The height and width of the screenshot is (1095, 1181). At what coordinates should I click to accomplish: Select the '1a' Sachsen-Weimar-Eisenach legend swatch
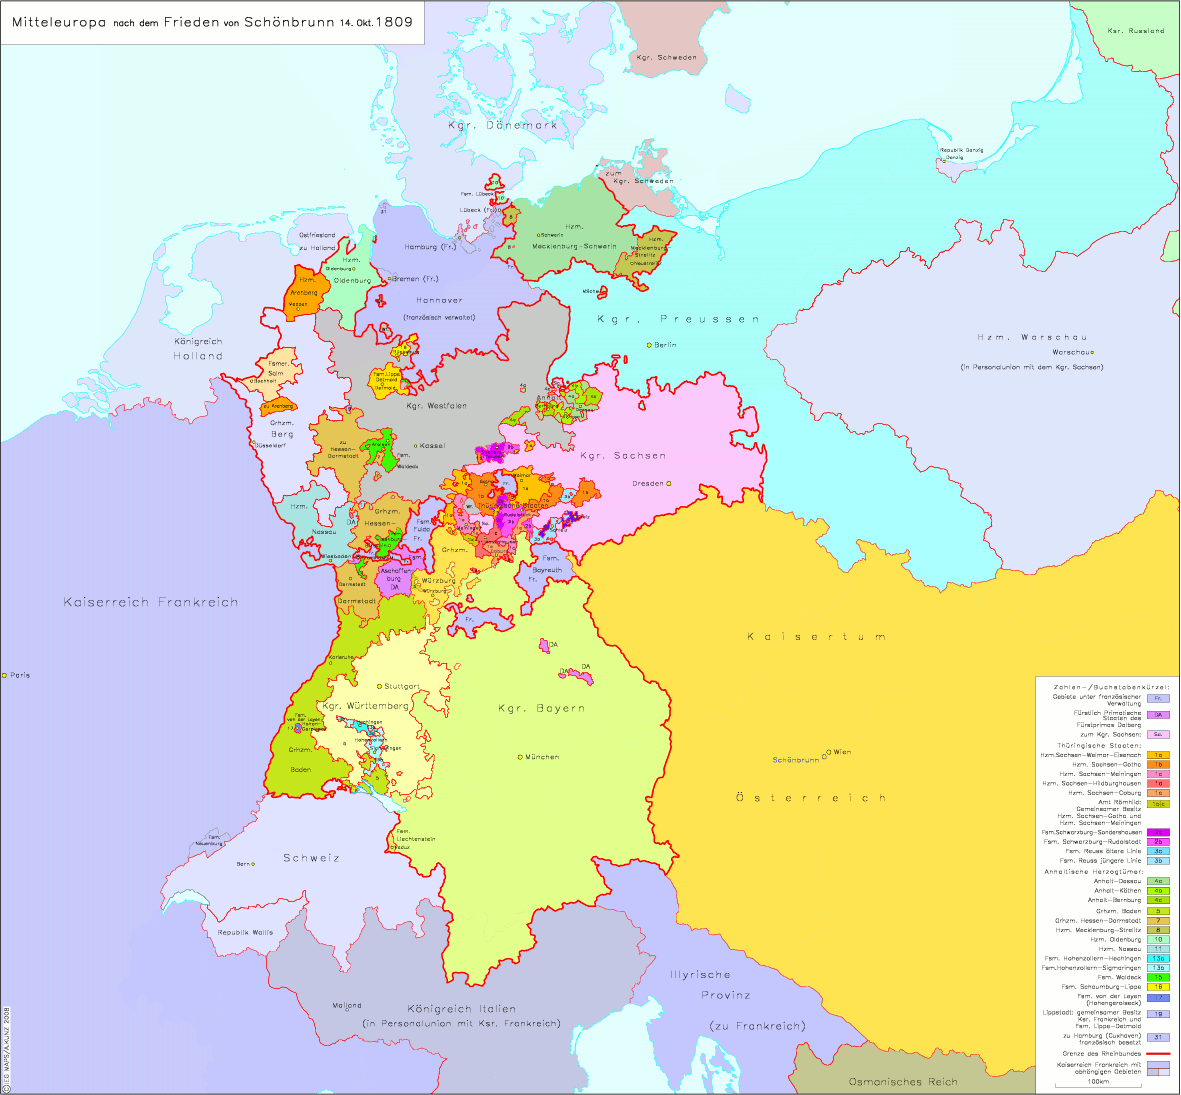tap(1157, 755)
